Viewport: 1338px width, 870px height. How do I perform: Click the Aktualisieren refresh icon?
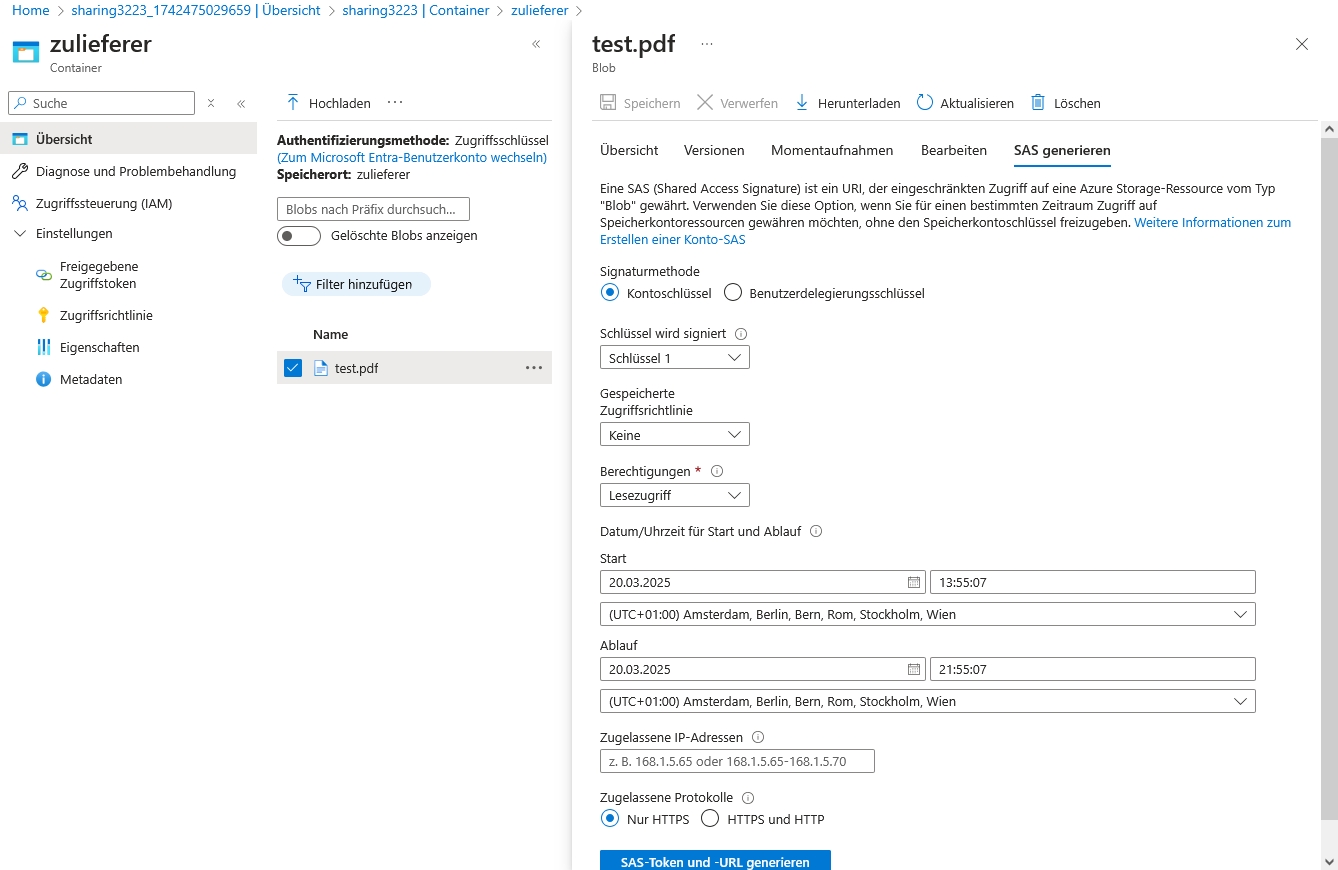925,103
